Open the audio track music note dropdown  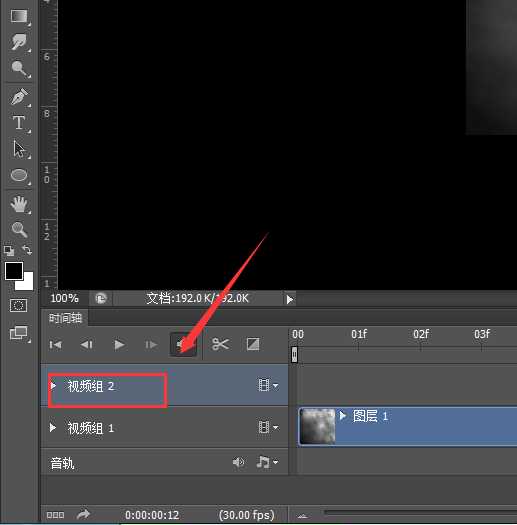[x=267, y=462]
